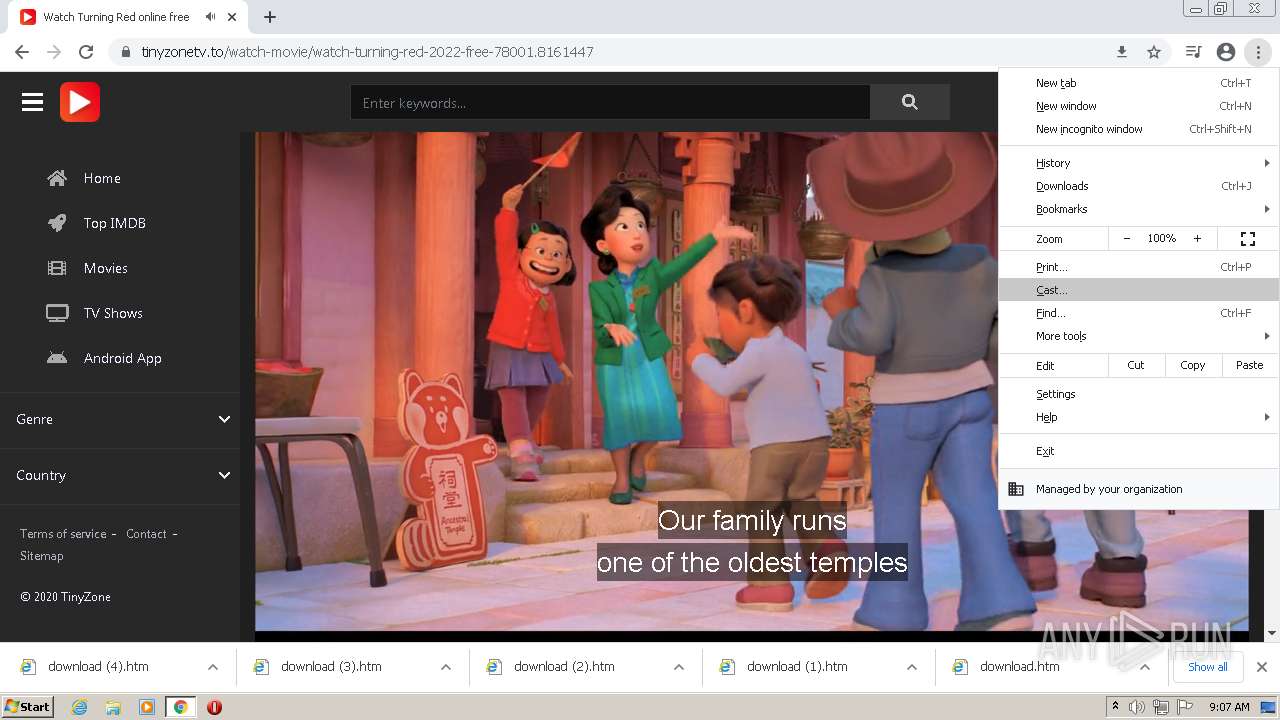1280x720 pixels.
Task: Open Settings from Chrome menu
Action: pyautogui.click(x=1139, y=394)
